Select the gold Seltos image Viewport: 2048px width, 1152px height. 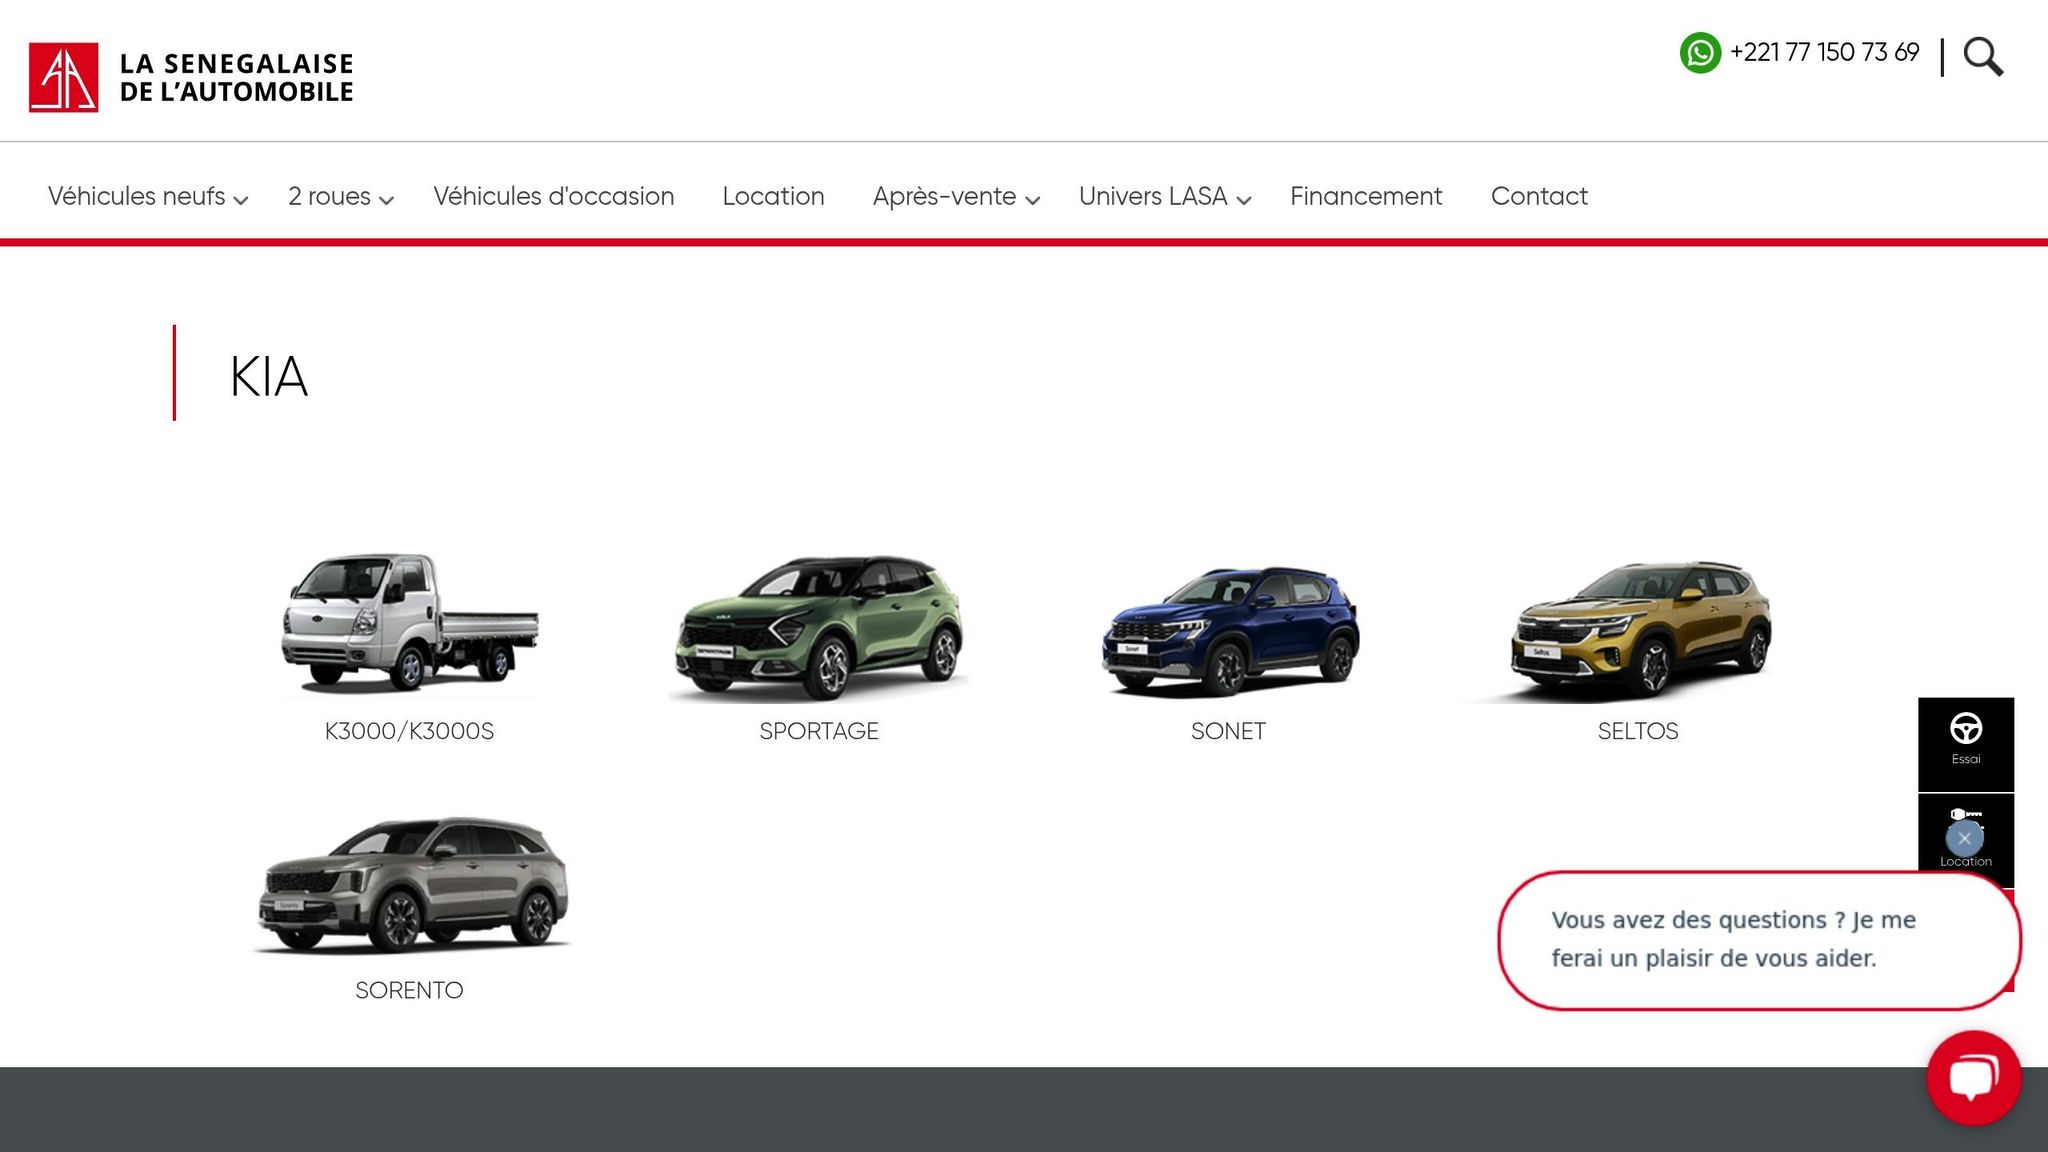1638,630
